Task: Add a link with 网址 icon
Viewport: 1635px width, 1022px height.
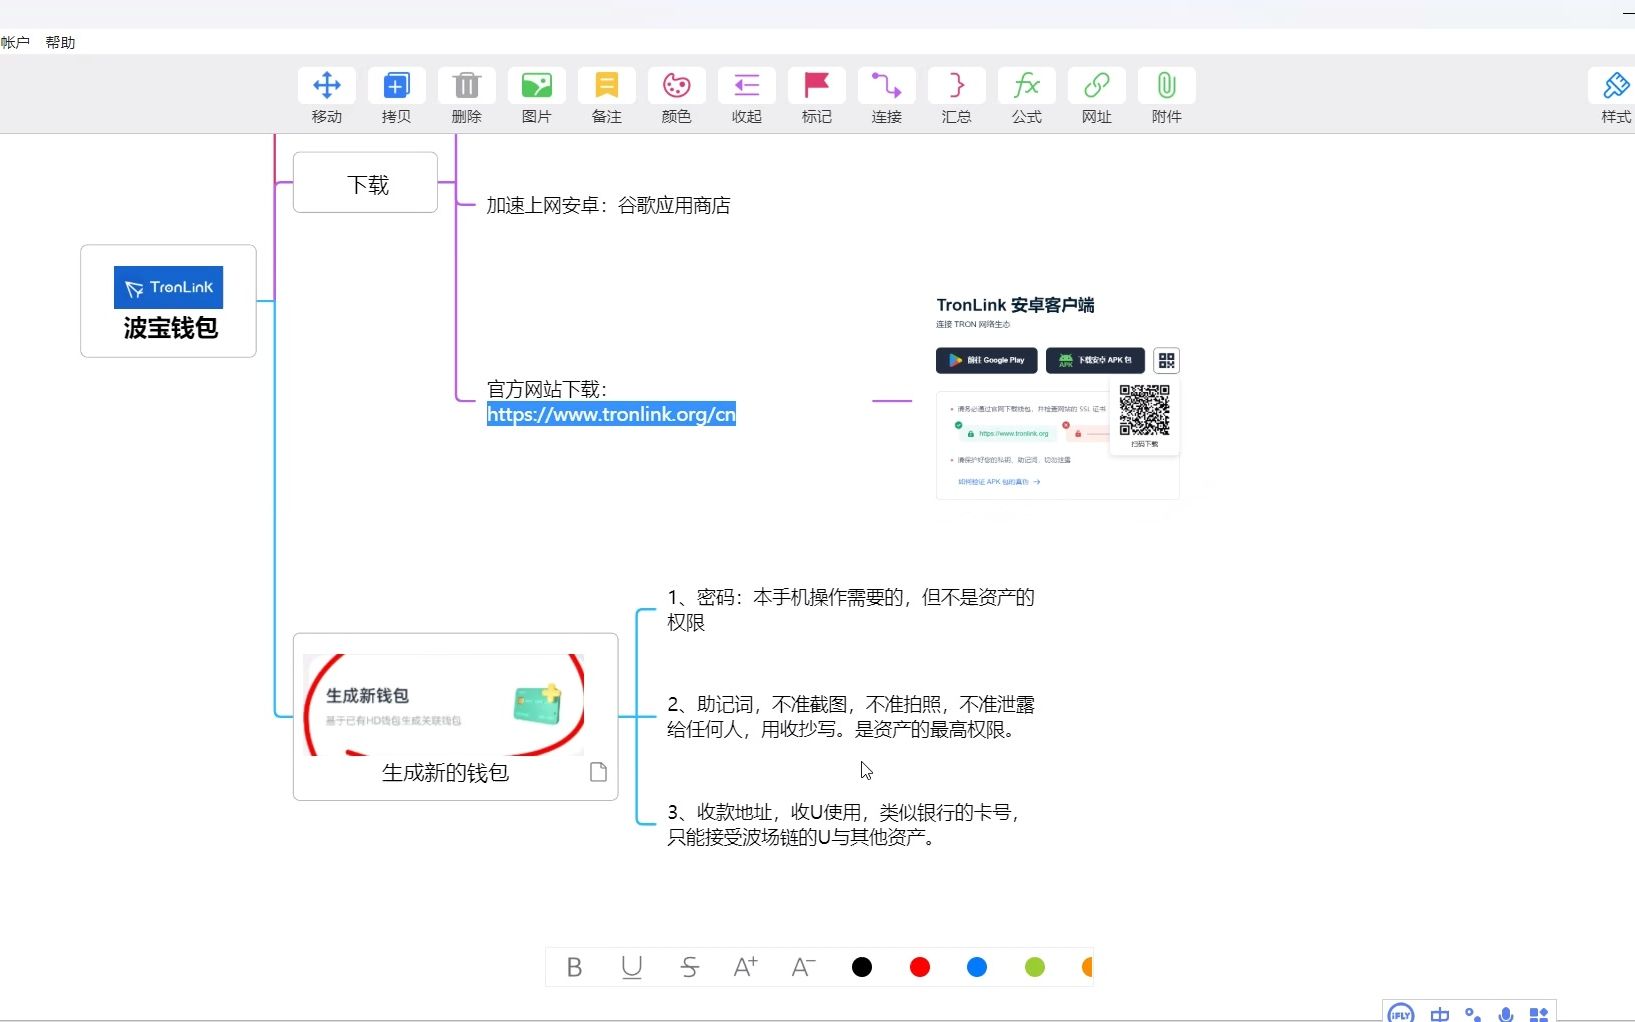Action: [x=1097, y=86]
